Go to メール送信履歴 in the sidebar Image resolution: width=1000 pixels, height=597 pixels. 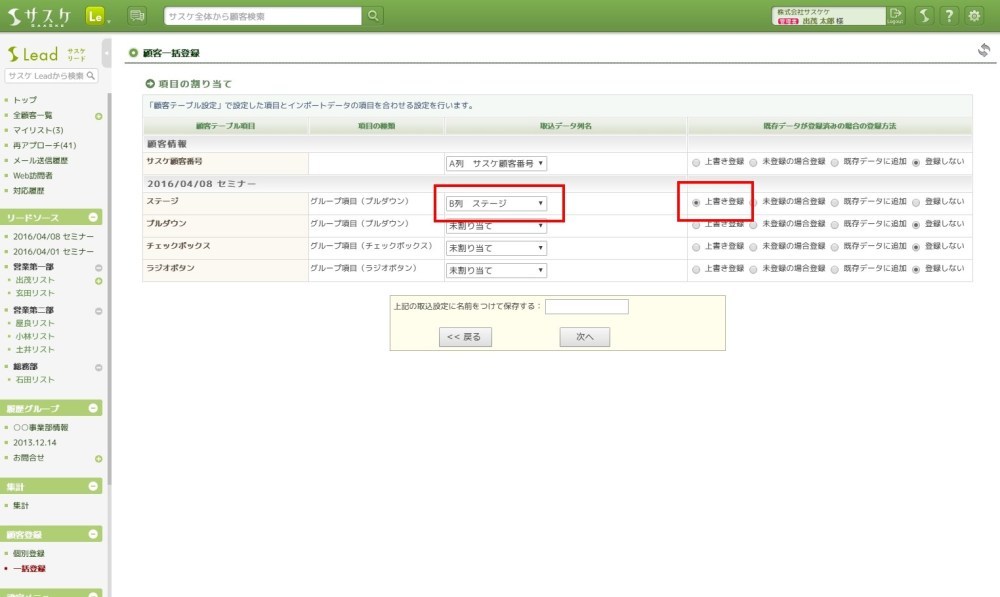pos(41,160)
